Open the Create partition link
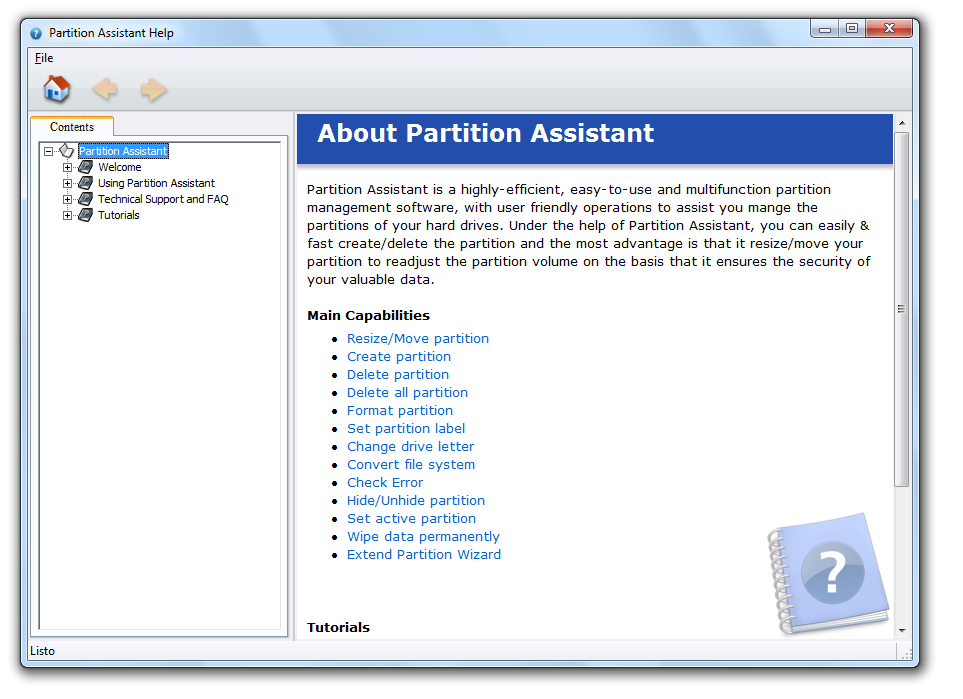The width and height of the screenshot is (963, 699). pyautogui.click(x=399, y=356)
